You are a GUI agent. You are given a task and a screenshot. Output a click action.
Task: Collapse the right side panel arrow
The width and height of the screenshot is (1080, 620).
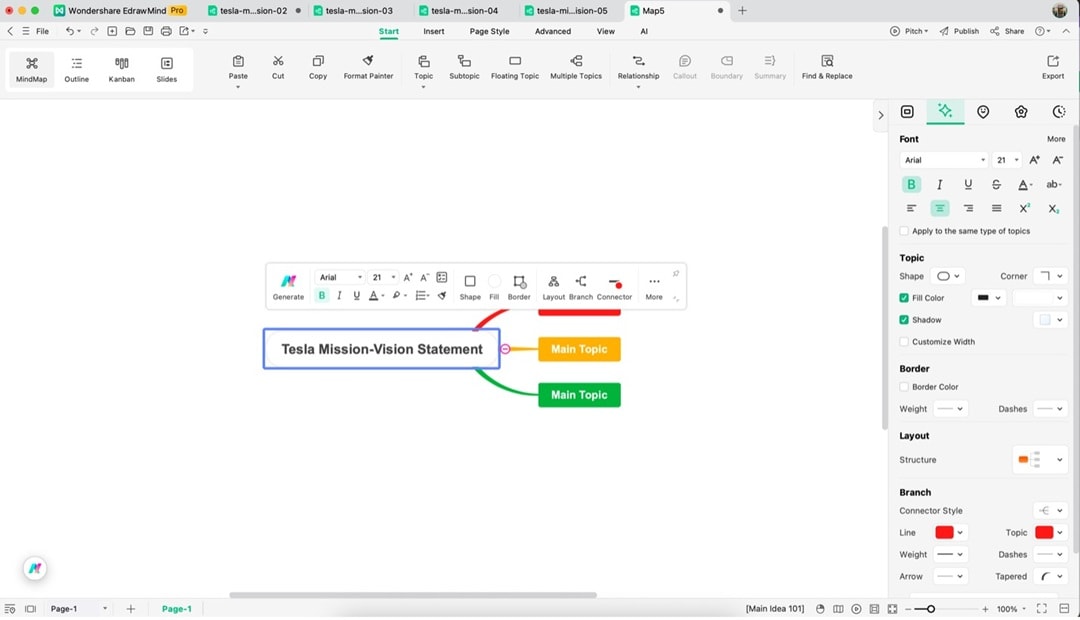point(880,115)
